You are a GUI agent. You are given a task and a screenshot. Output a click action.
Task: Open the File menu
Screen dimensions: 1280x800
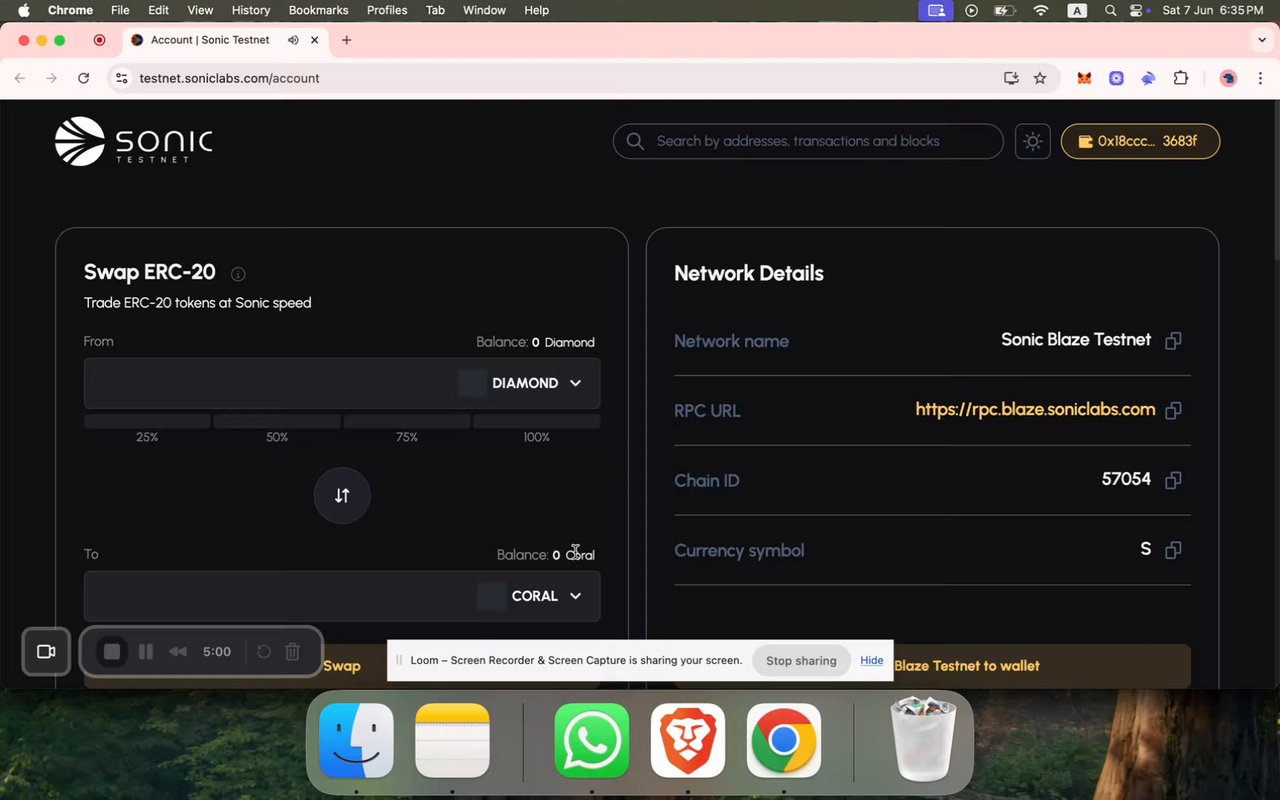click(120, 10)
